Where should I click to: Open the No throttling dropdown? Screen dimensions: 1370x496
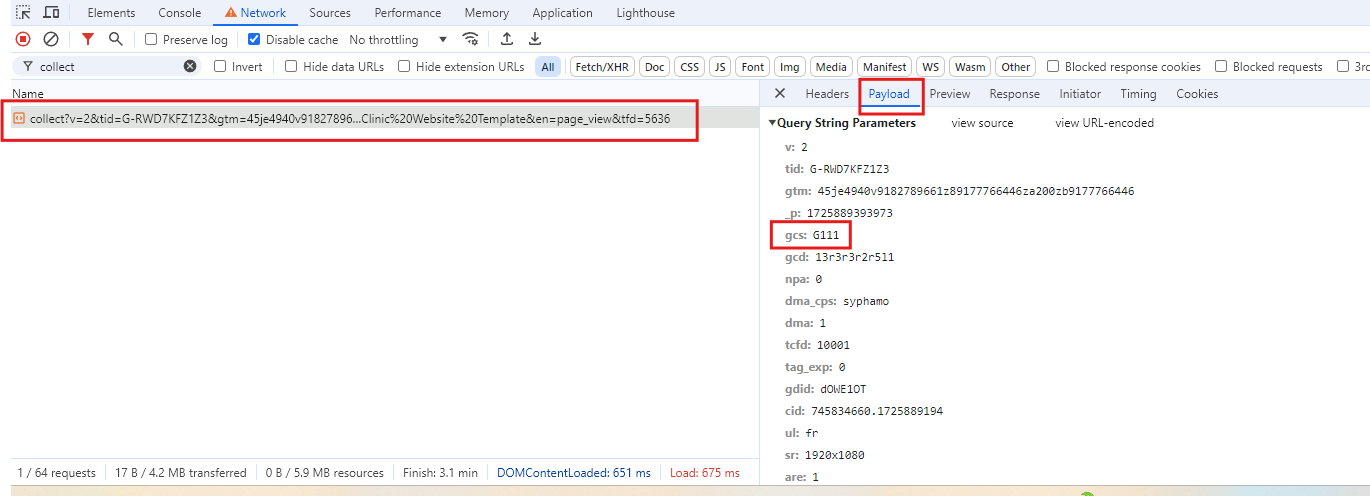(398, 40)
